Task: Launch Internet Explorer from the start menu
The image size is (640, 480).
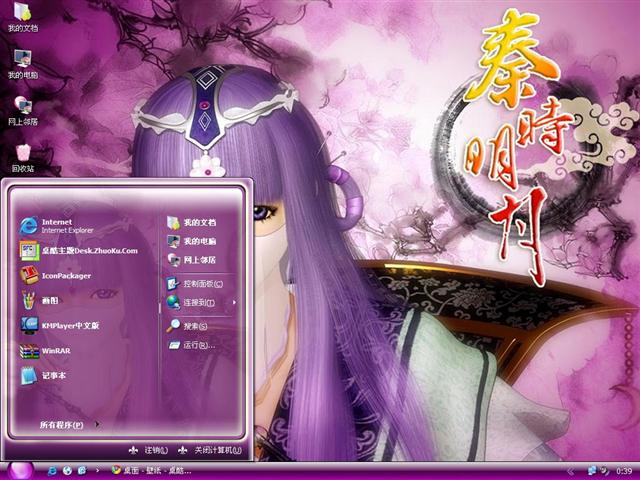Action: 57,226
